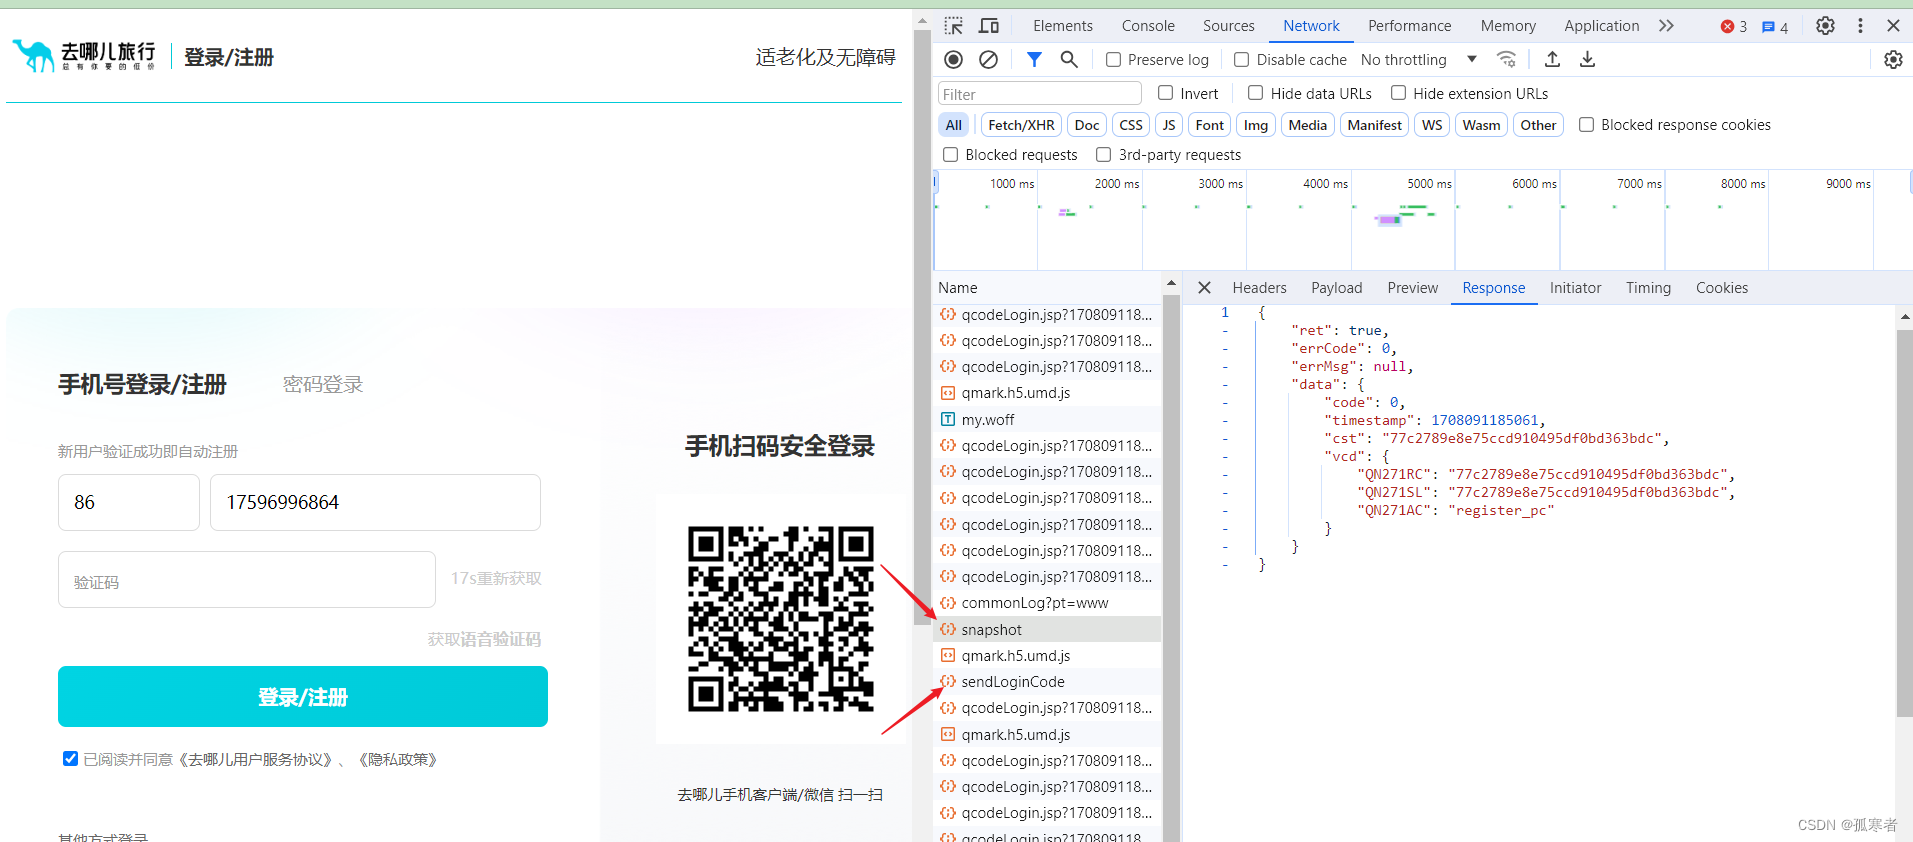Select the sendLoginCode request row
The width and height of the screenshot is (1913, 842).
point(1047,682)
